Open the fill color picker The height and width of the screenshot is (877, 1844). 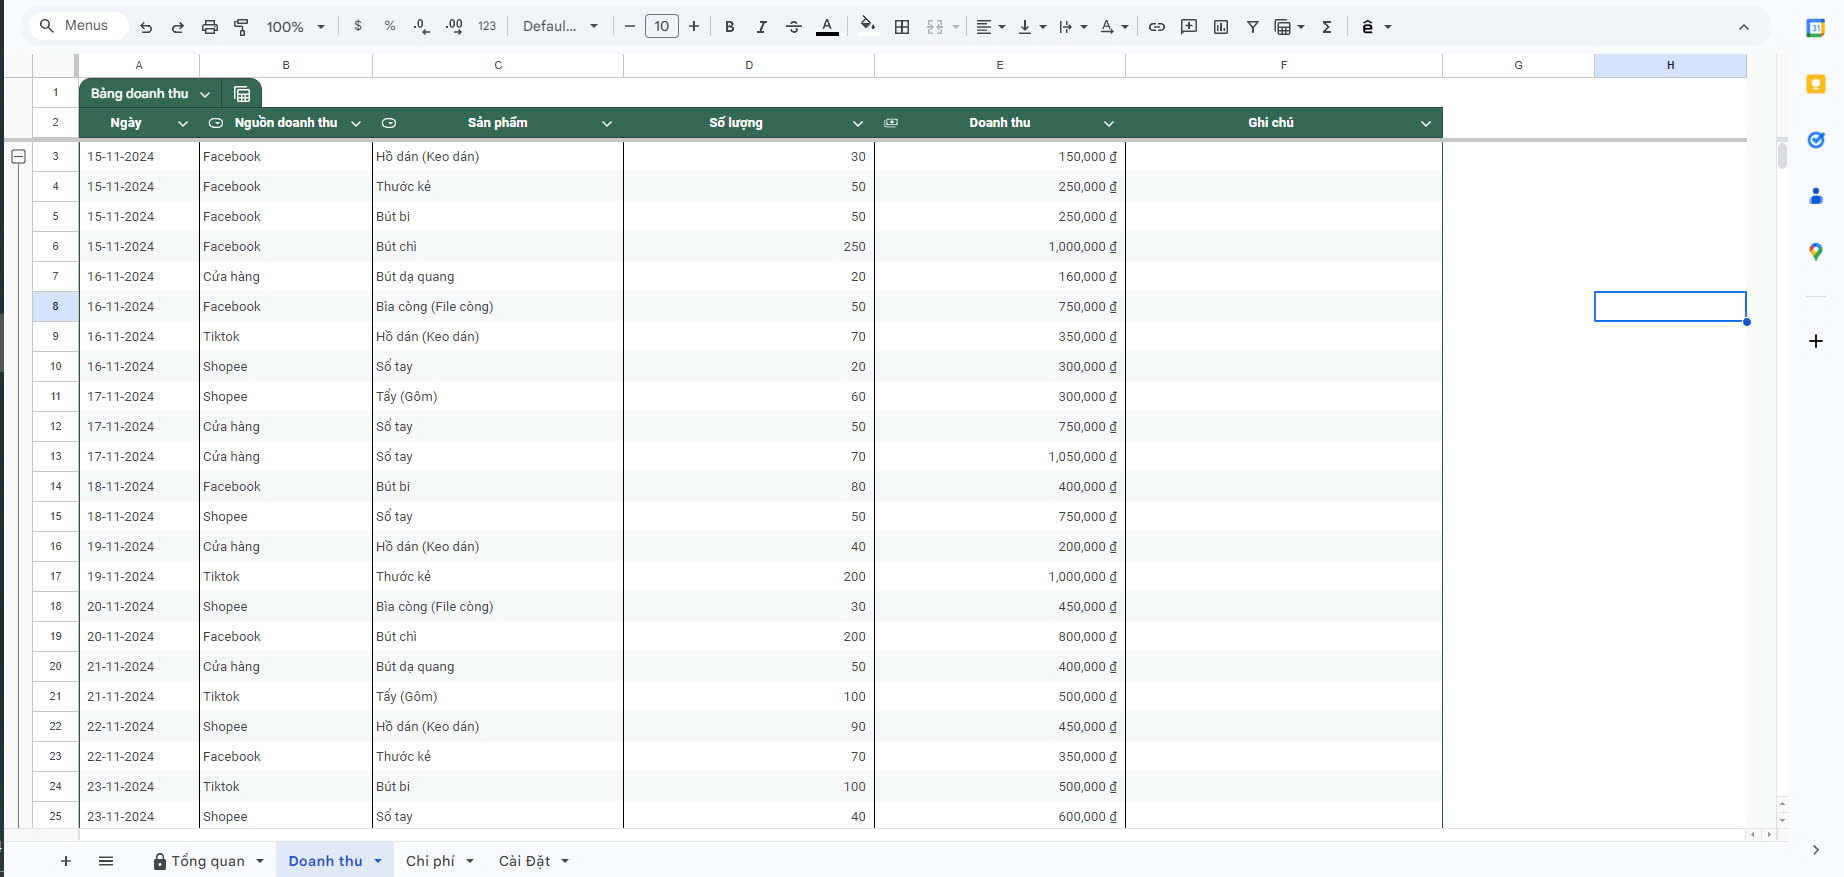pyautogui.click(x=867, y=27)
